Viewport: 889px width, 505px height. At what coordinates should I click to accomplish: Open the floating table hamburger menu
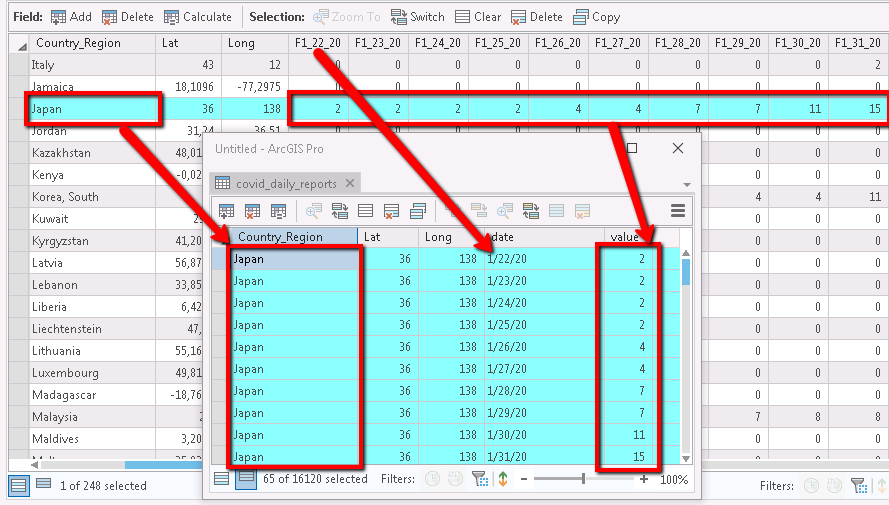(678, 211)
